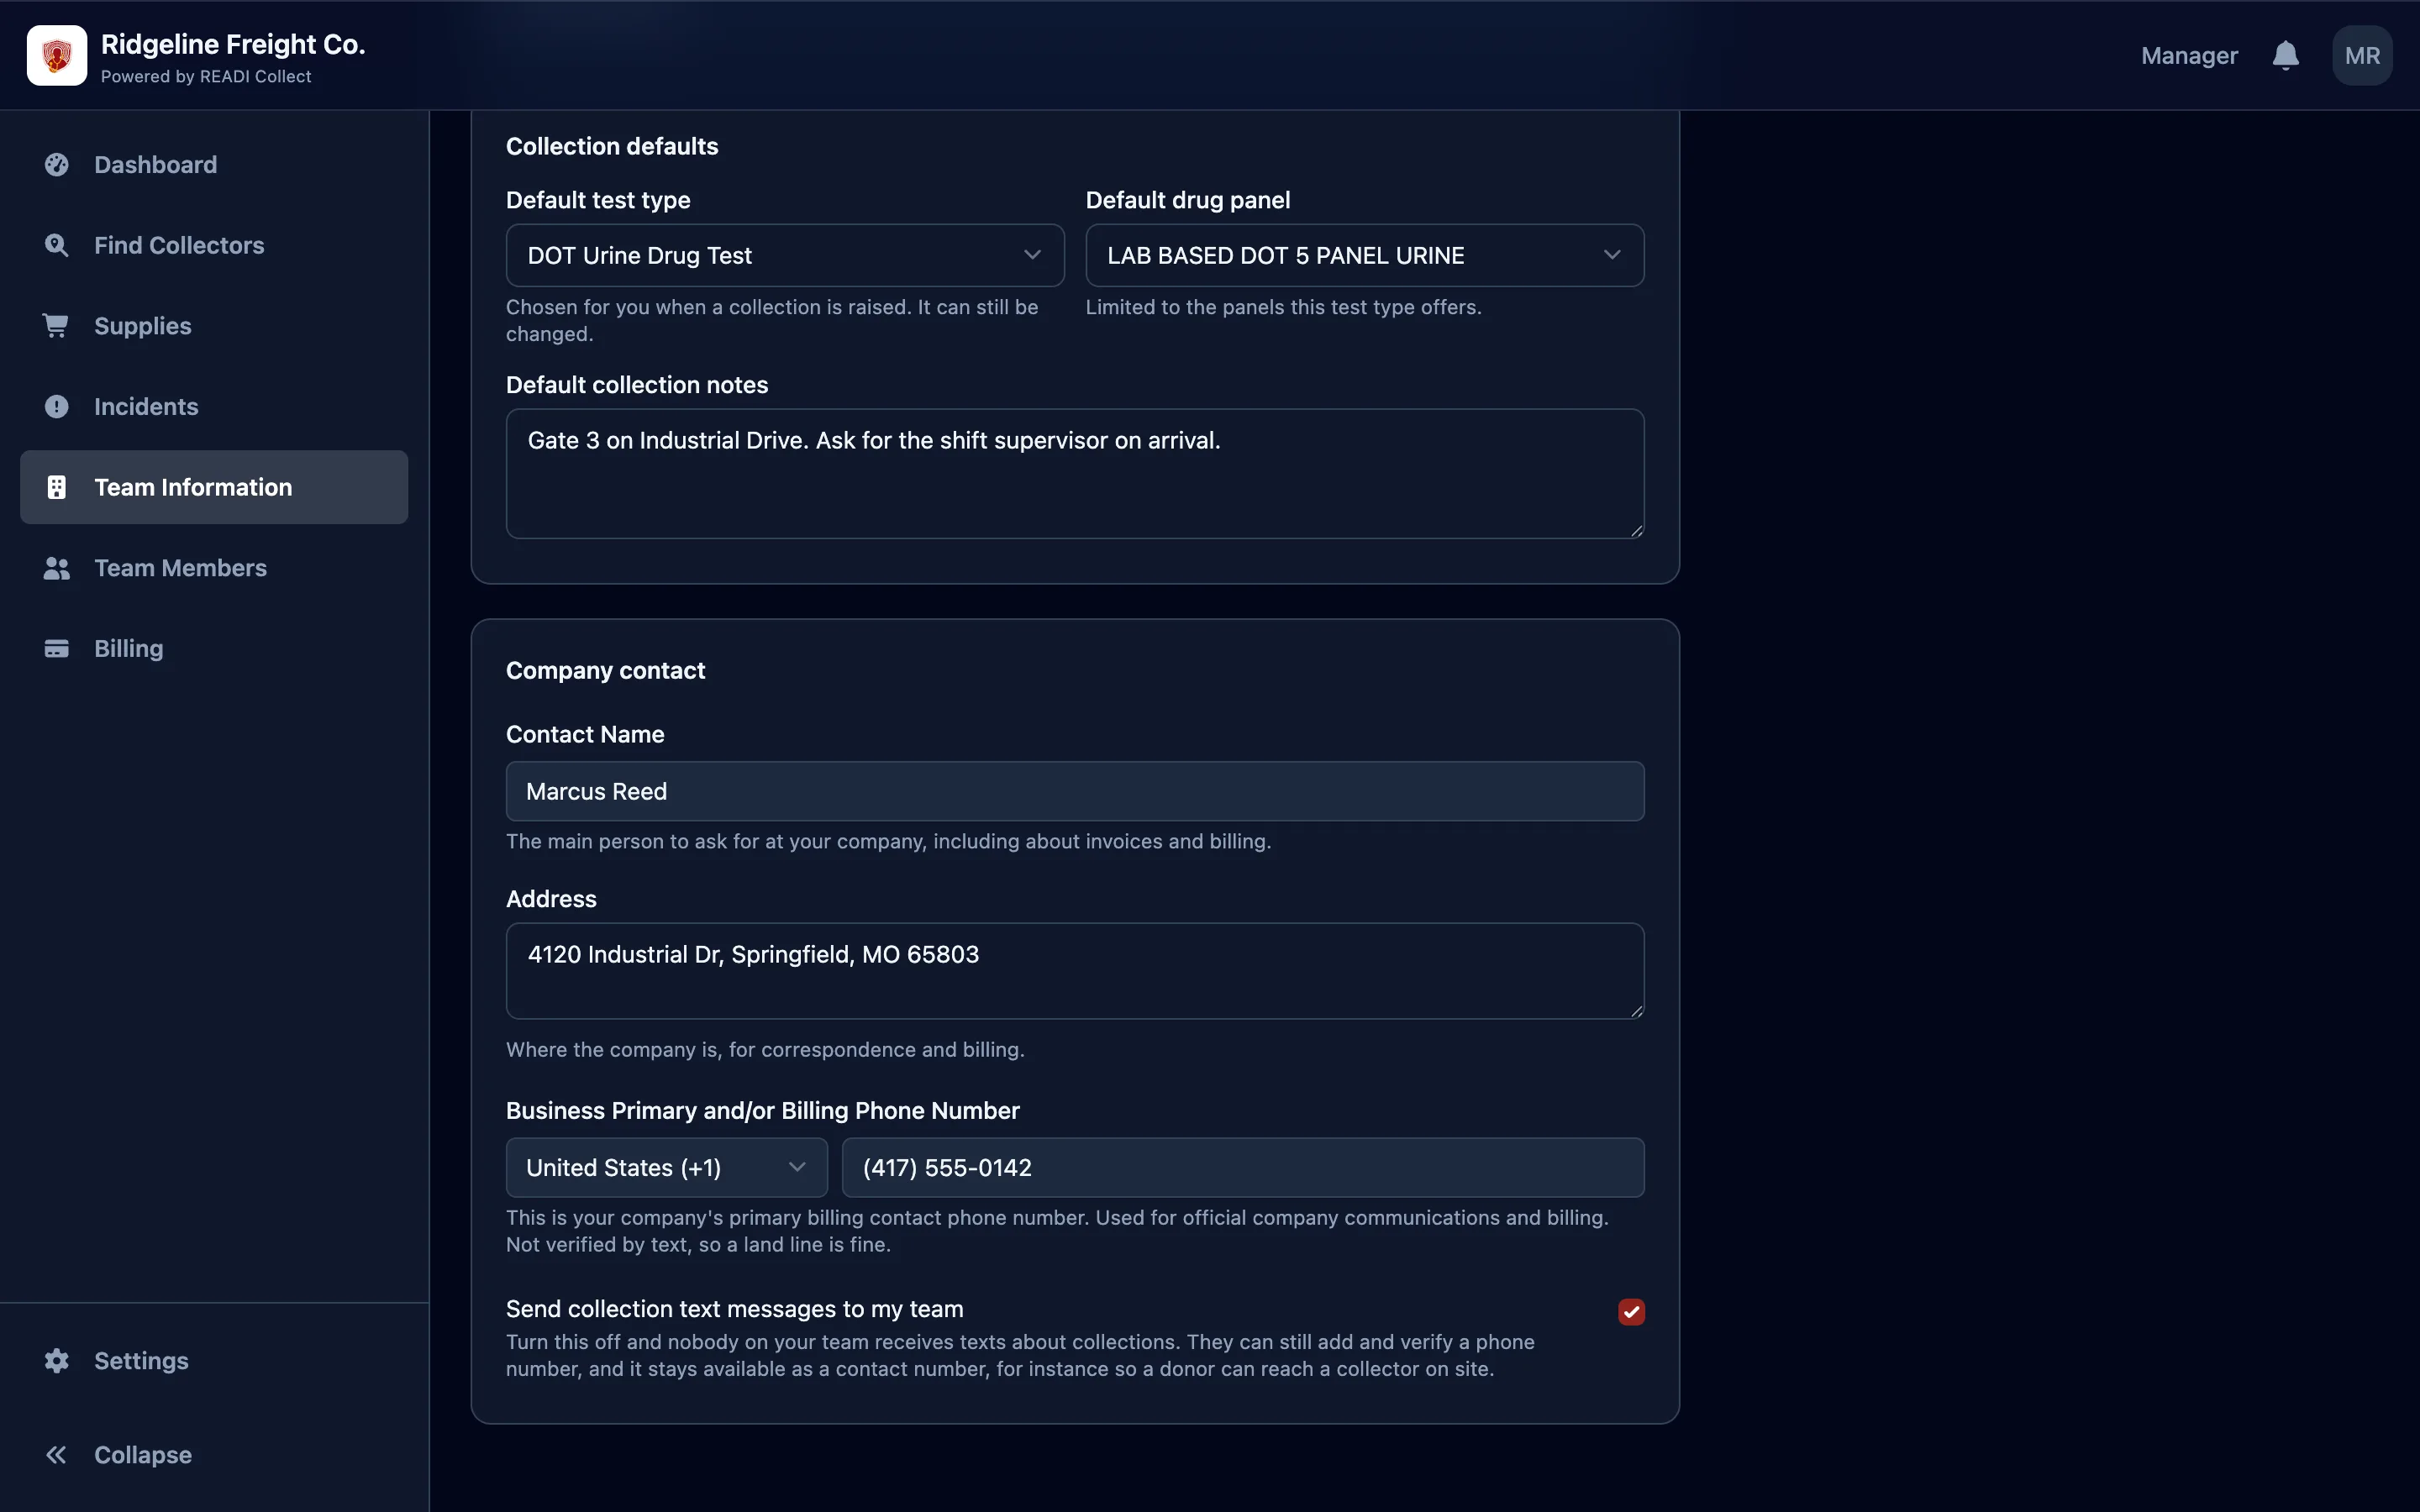
Task: Select Team Information sidebar item
Action: pos(214,487)
